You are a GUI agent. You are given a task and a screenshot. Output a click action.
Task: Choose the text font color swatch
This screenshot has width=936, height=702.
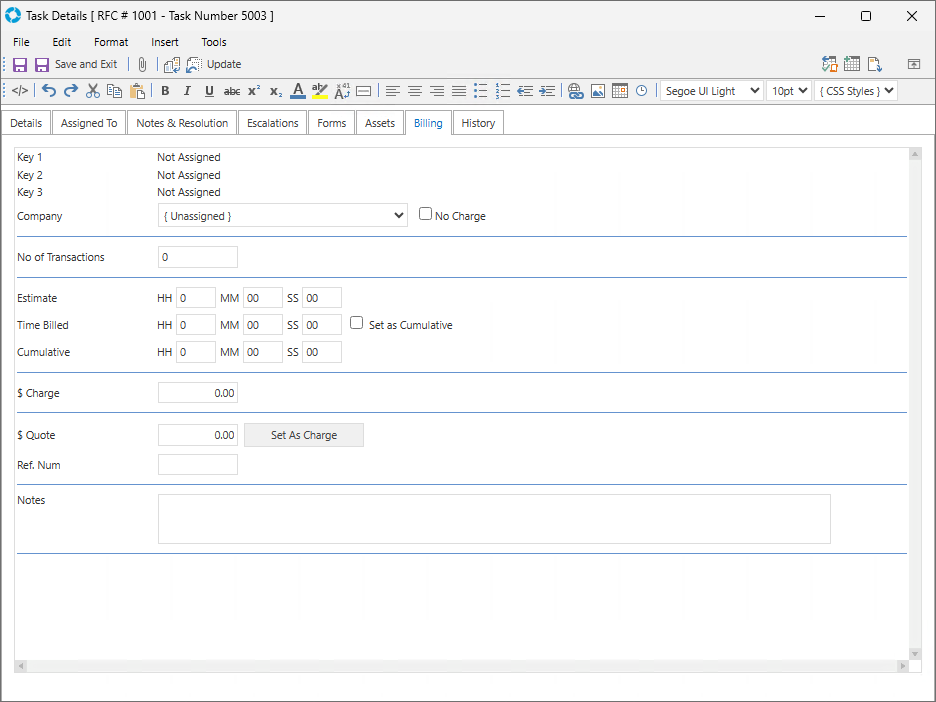(x=298, y=91)
